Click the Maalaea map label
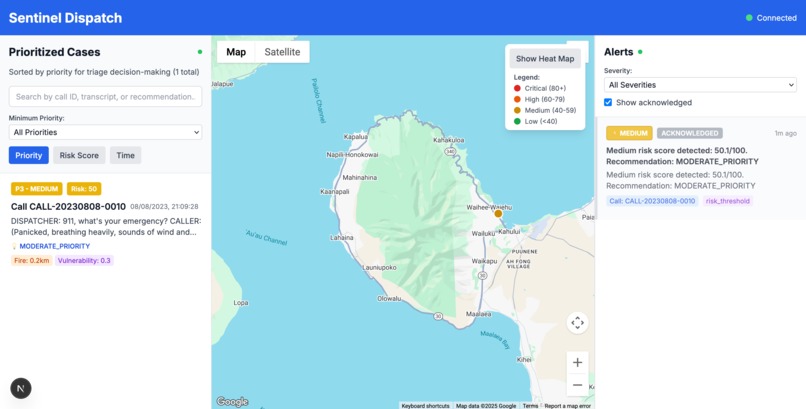806x409 pixels. point(479,314)
